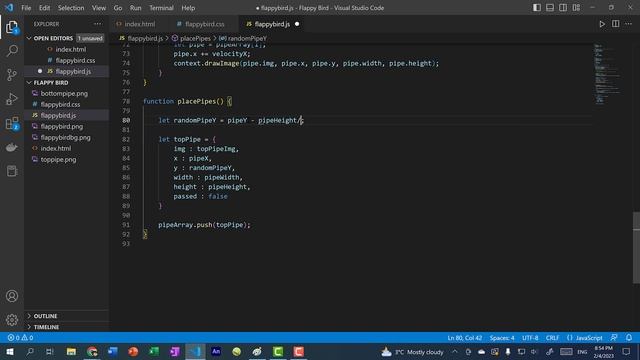Click the Ln 80, Col 42 status item
The width and height of the screenshot is (640, 360).
point(464,338)
